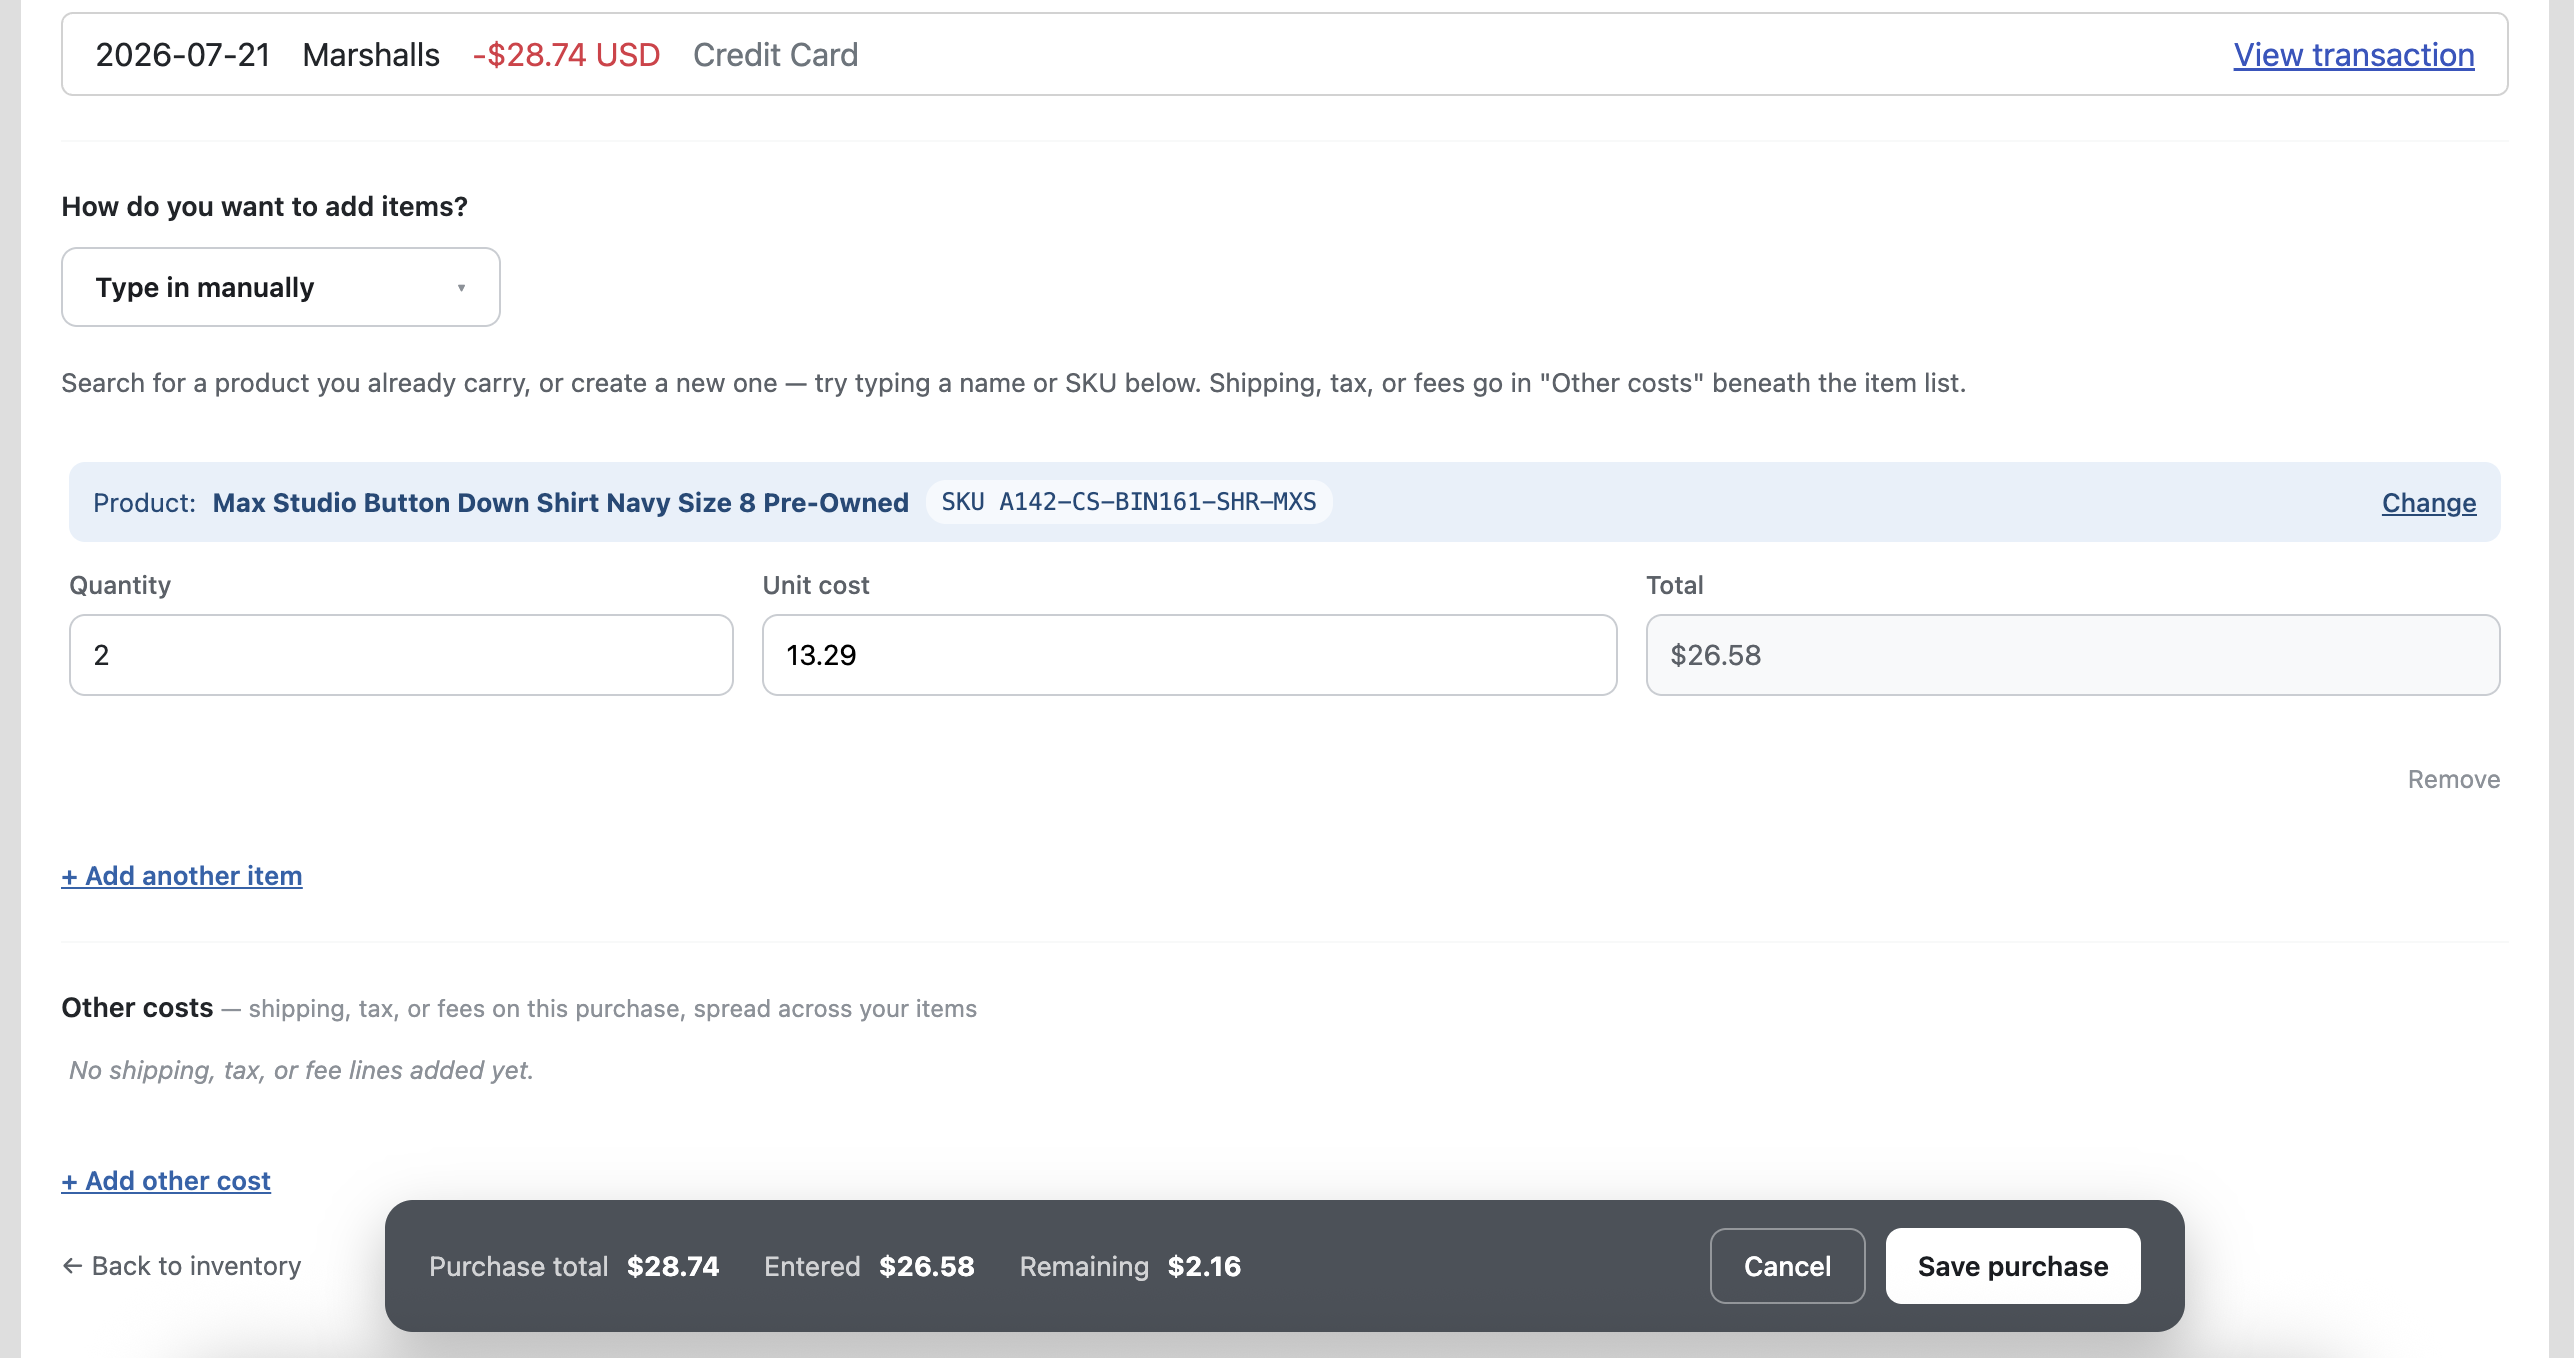Go back to inventory
Screen dimensions: 2574x1358
(x=182, y=1266)
